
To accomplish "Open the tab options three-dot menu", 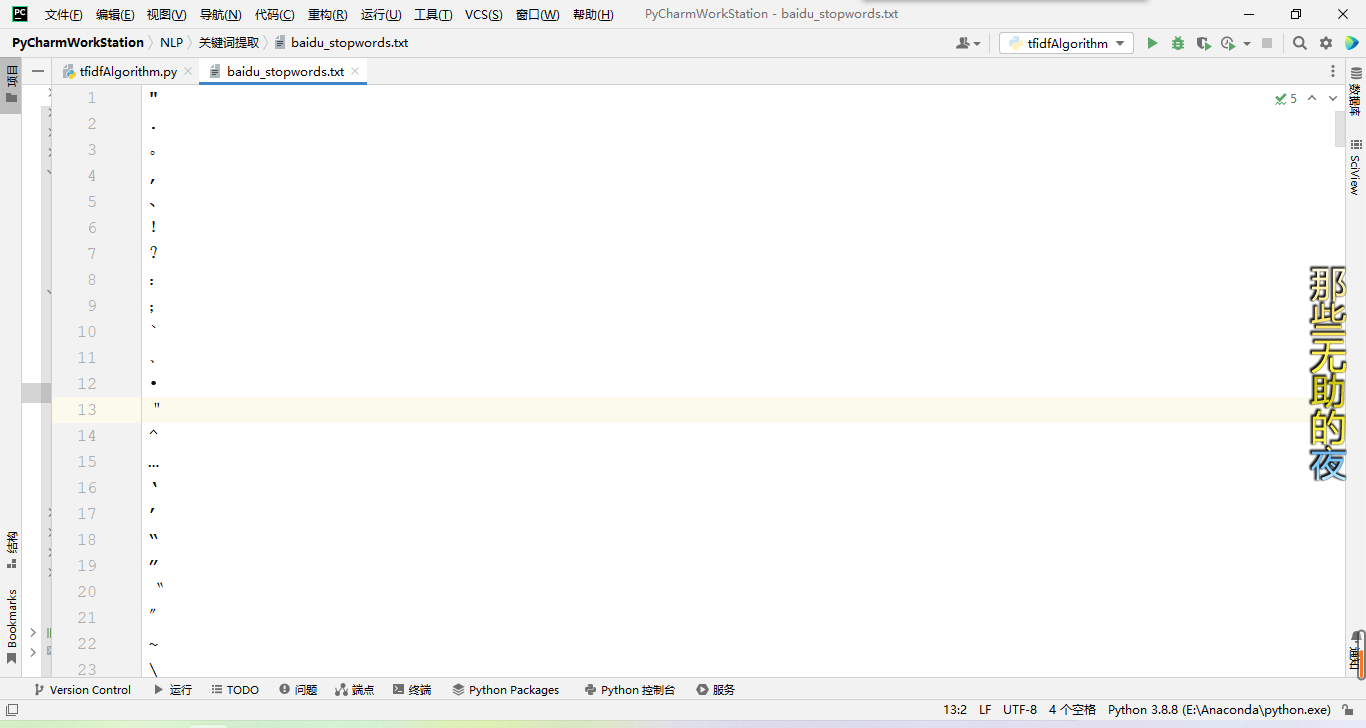I will coord(1333,71).
